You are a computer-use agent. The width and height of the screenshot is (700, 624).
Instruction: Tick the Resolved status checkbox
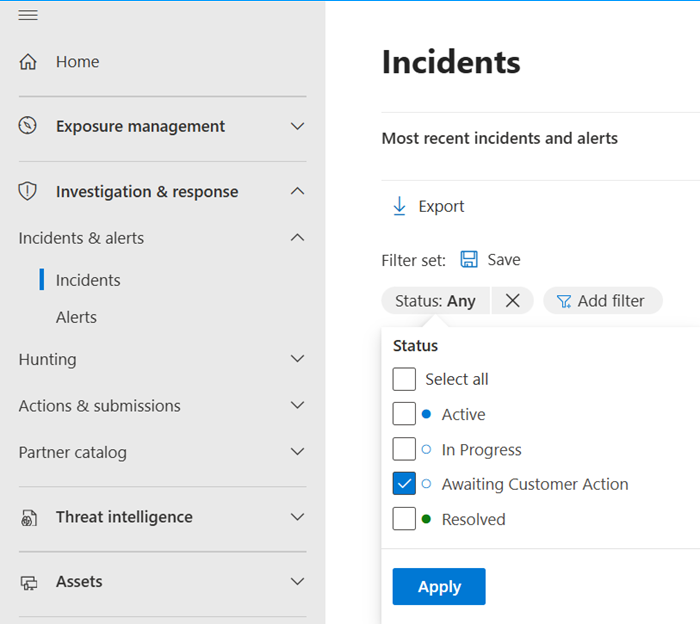point(404,519)
